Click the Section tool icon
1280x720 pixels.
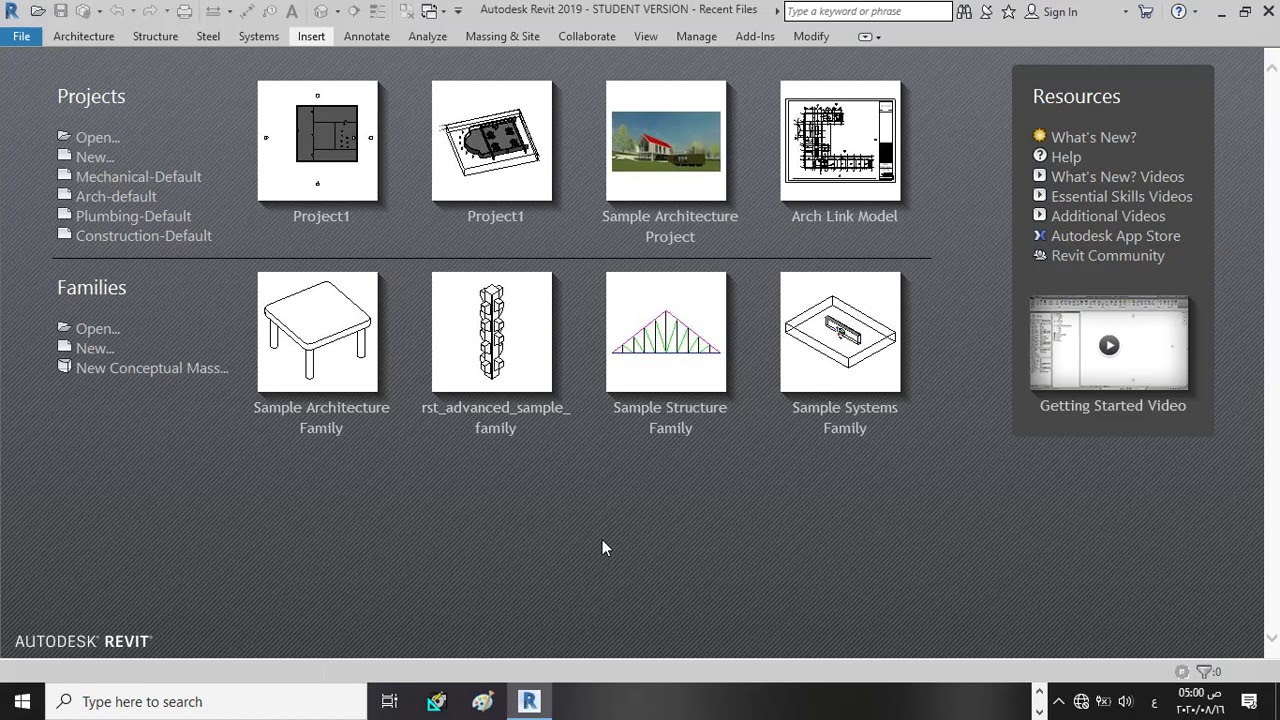(353, 11)
